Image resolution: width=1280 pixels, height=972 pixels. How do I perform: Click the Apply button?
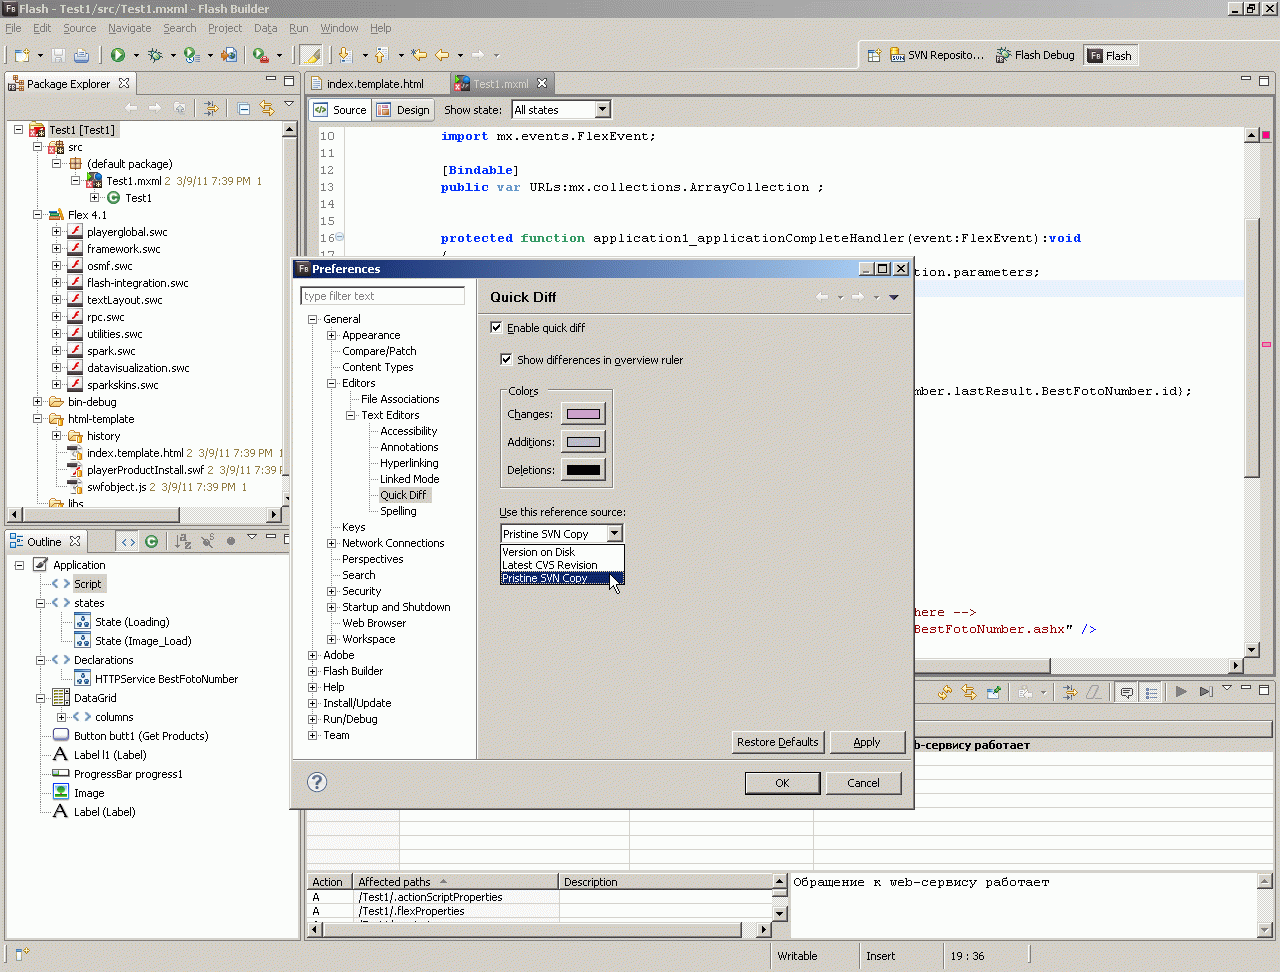[x=867, y=742]
